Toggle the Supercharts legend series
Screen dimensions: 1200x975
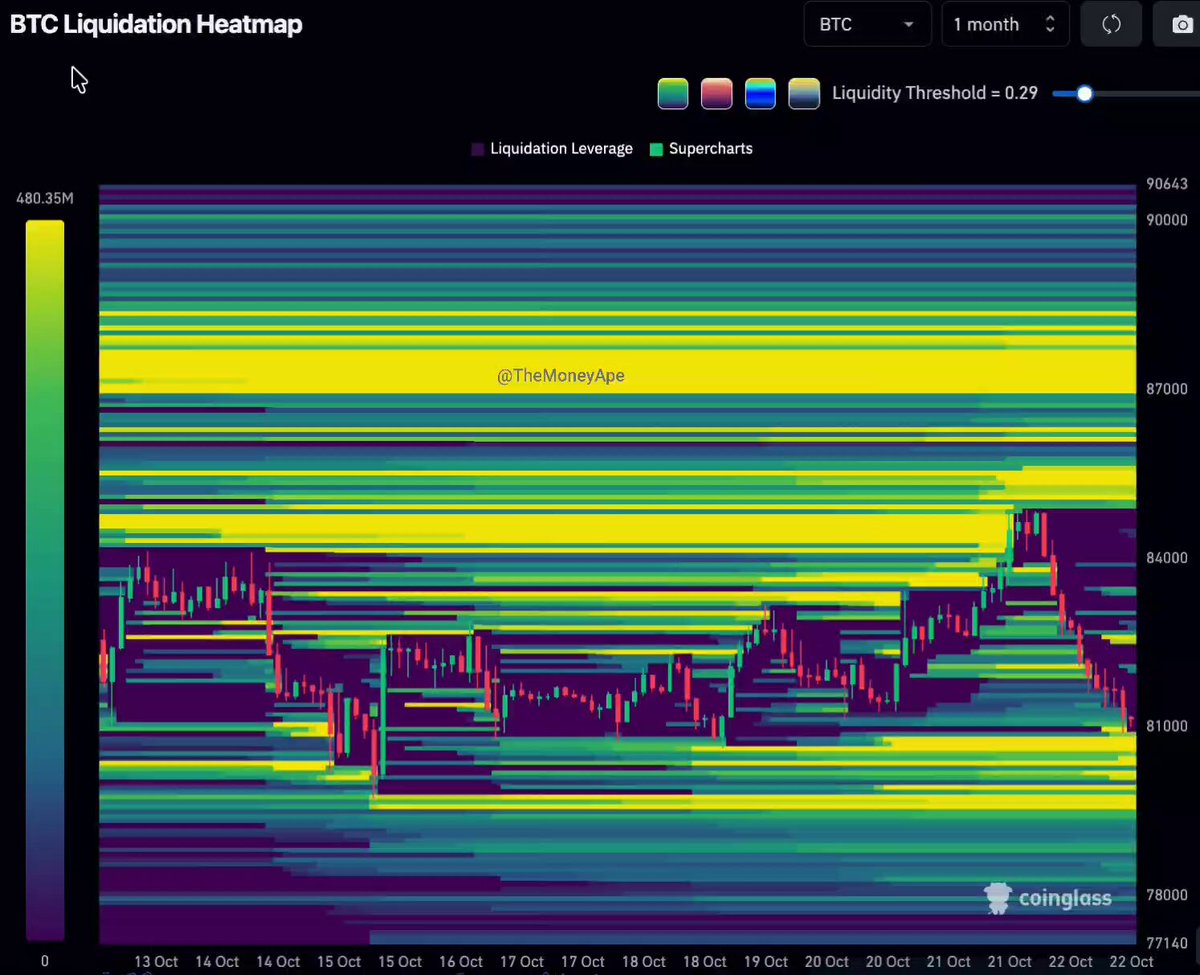click(x=701, y=149)
